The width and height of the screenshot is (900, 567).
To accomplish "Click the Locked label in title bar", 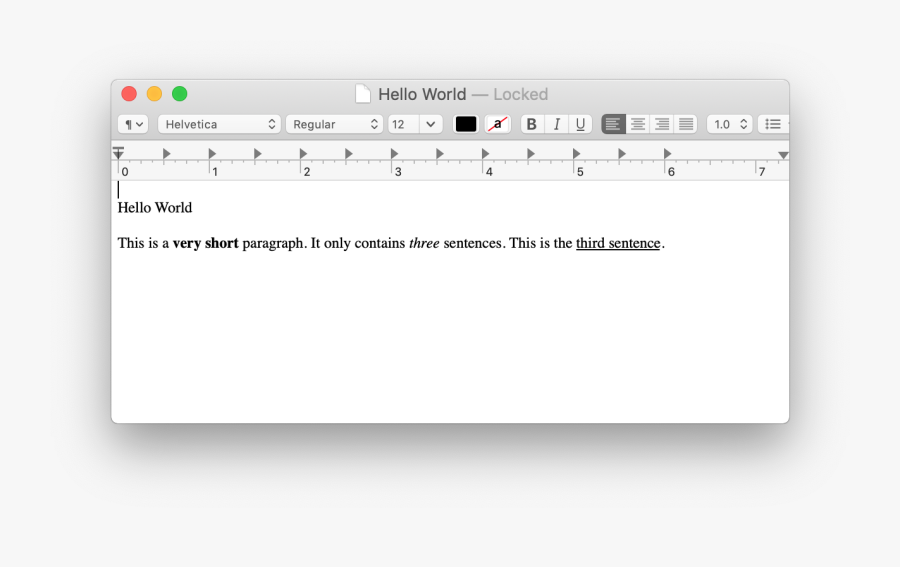I will tap(520, 94).
